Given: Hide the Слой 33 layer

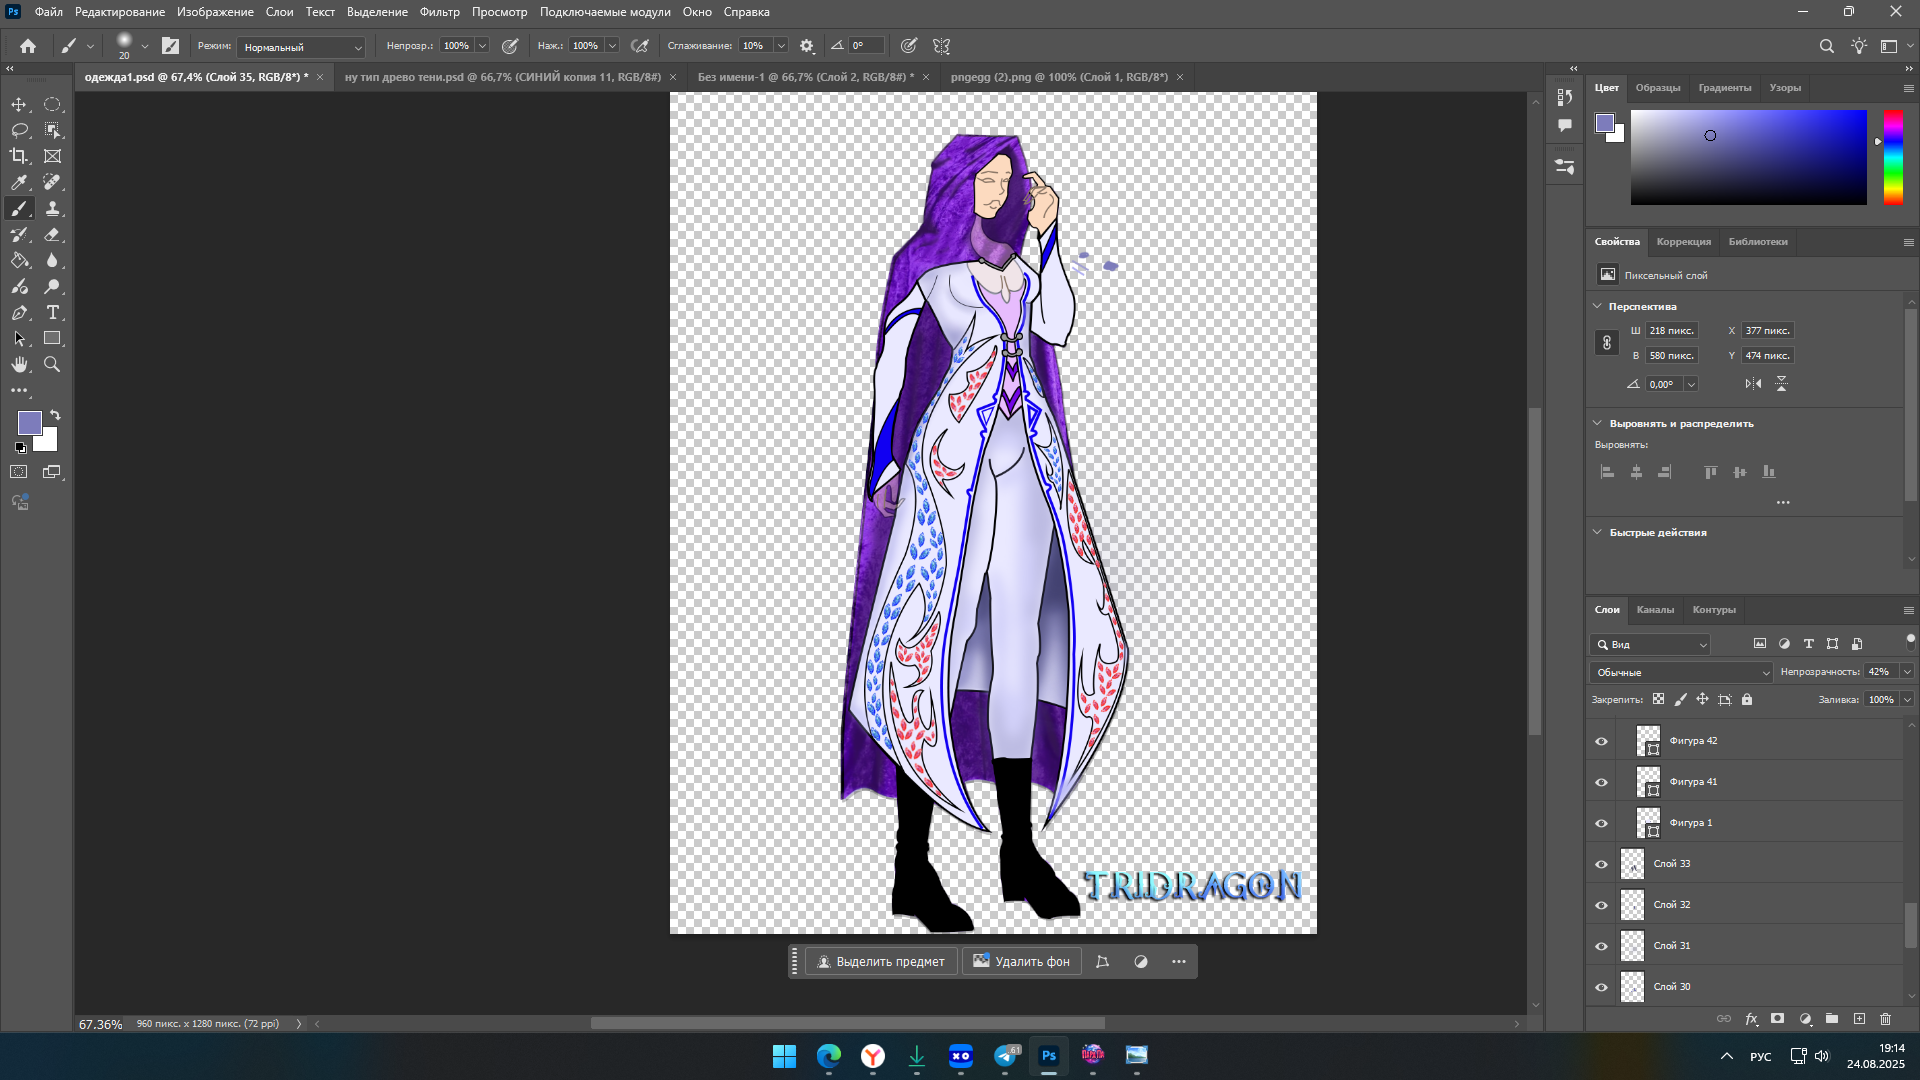Looking at the screenshot, I should [1601, 864].
